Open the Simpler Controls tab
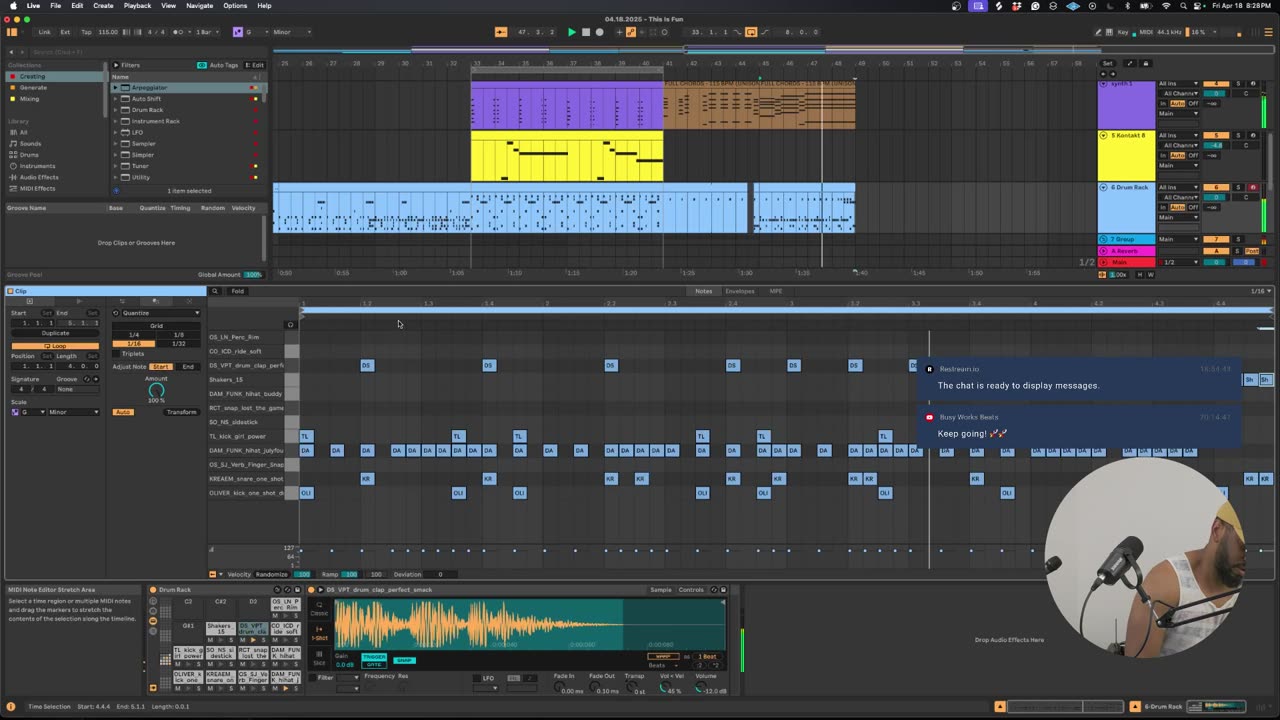Viewport: 1280px width, 720px height. click(692, 590)
